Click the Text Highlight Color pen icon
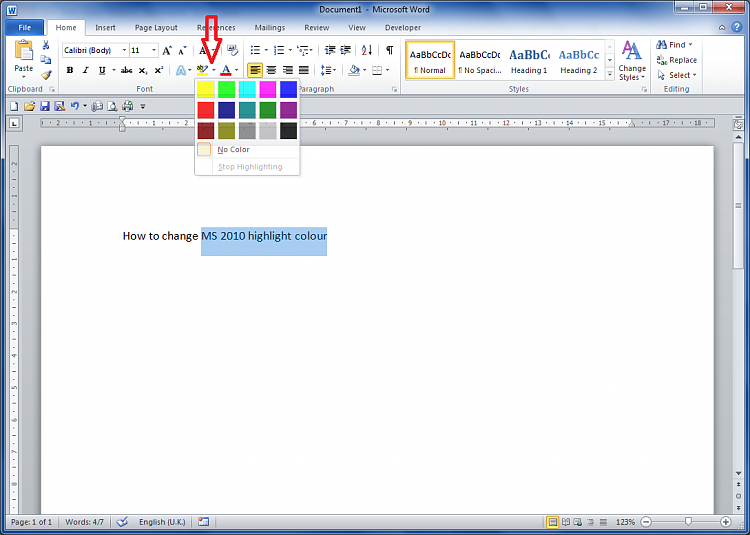The image size is (750, 535). coord(203,70)
